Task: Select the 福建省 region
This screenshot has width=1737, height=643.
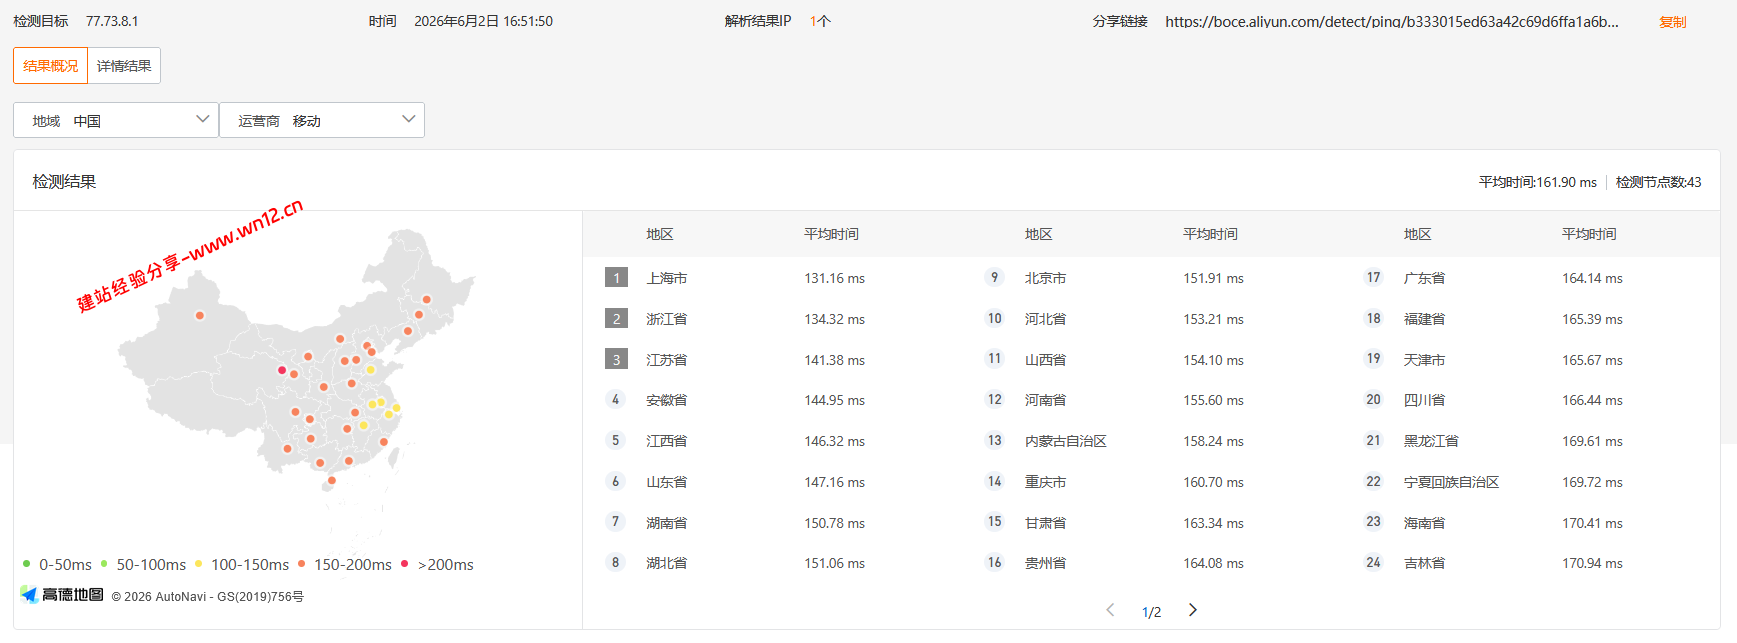Action: tap(1424, 319)
